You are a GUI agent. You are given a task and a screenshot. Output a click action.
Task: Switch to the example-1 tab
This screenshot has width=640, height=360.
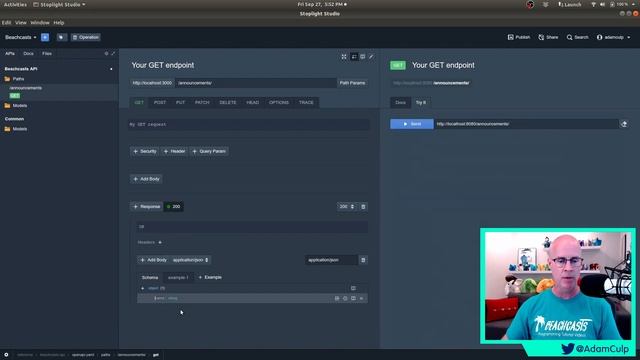click(x=178, y=278)
